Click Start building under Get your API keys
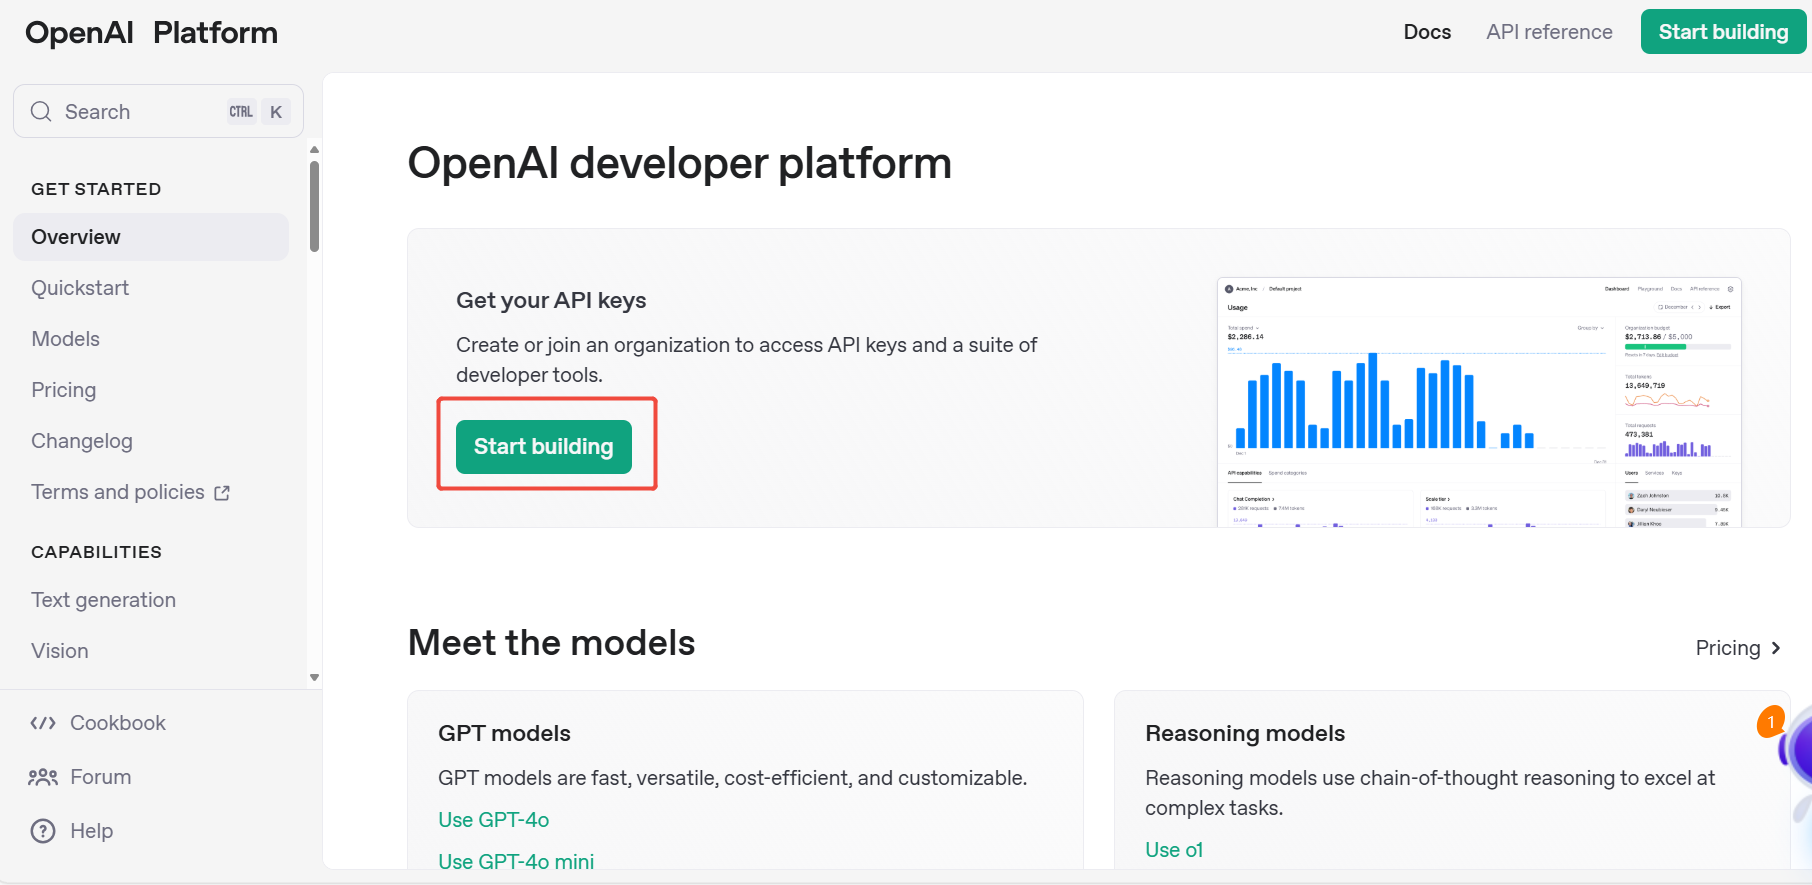 (544, 447)
